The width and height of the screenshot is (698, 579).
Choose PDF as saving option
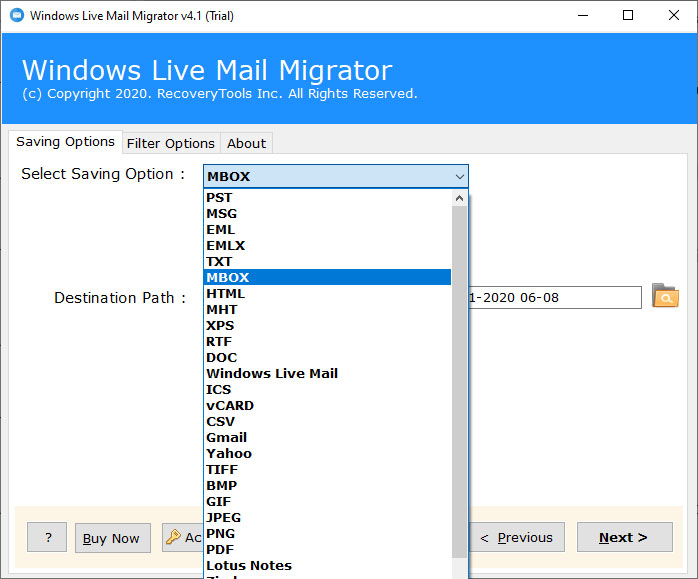click(327, 550)
